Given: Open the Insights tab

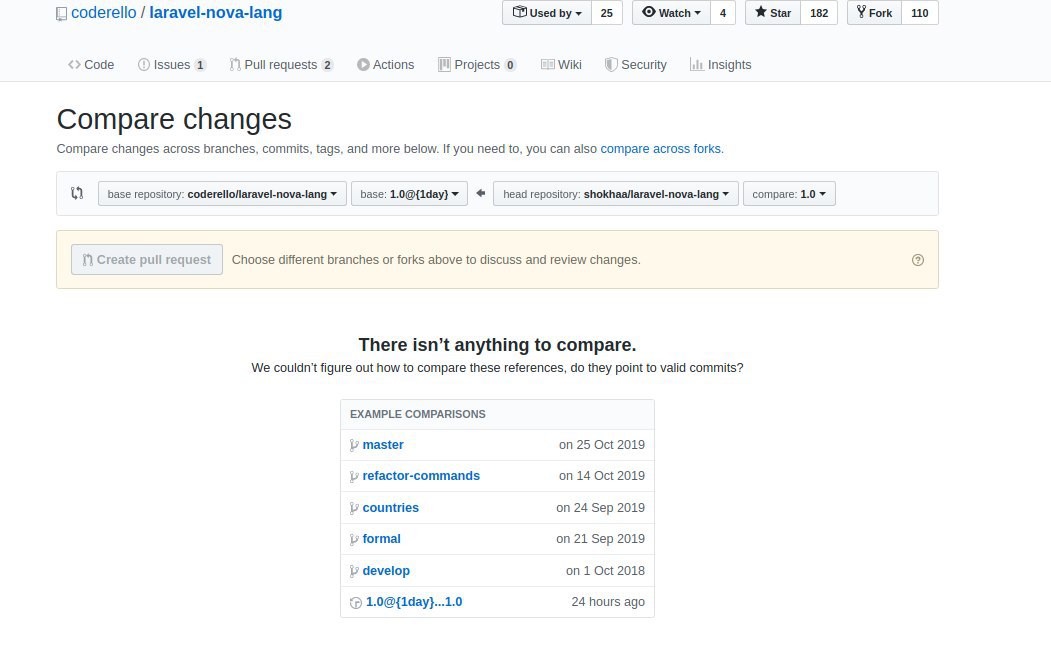Looking at the screenshot, I should [721, 65].
